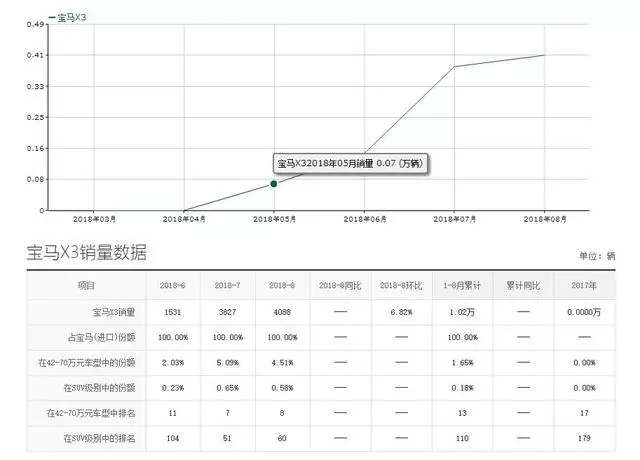Click SUV rank 179 cell
Viewport: 640px width, 460px height.
pos(584,438)
